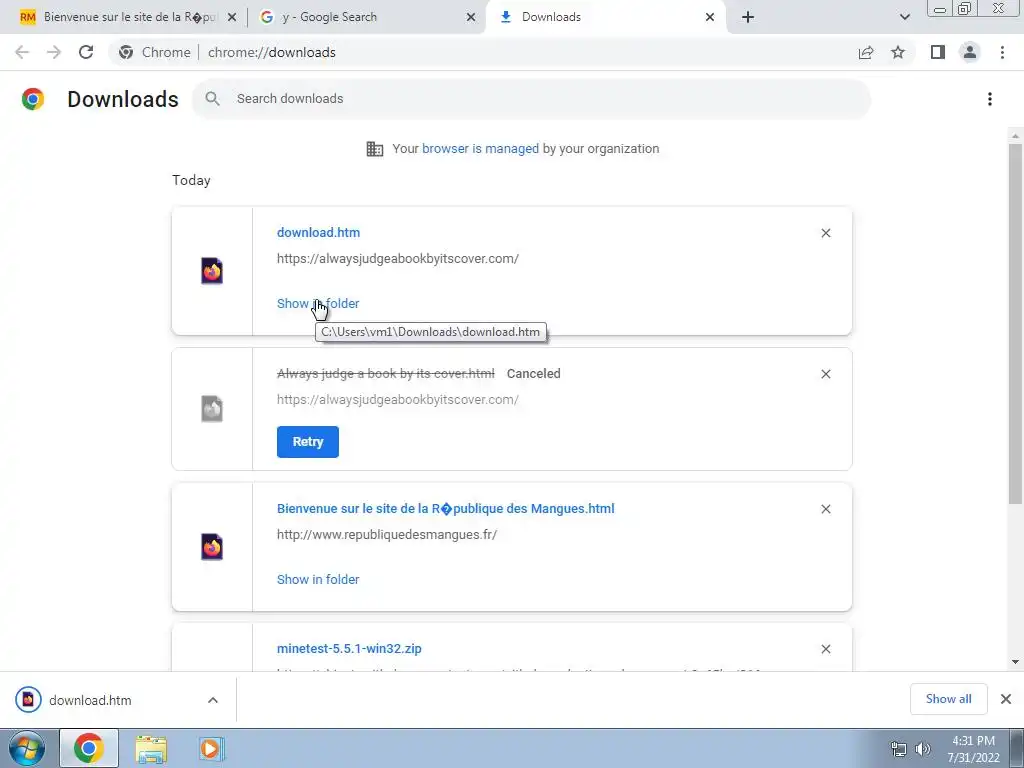Click the file icon of Bienvenue sur le site download

(x=212, y=547)
